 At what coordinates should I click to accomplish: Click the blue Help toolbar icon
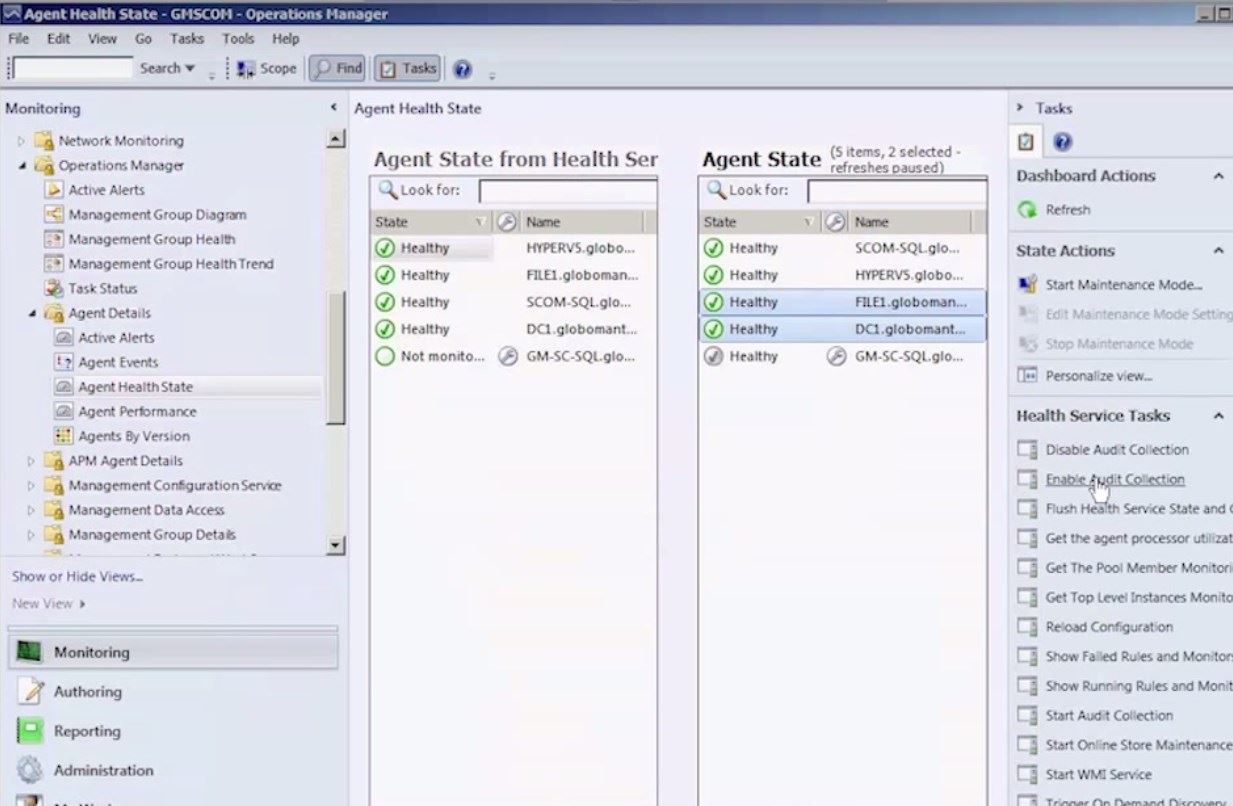[462, 69]
